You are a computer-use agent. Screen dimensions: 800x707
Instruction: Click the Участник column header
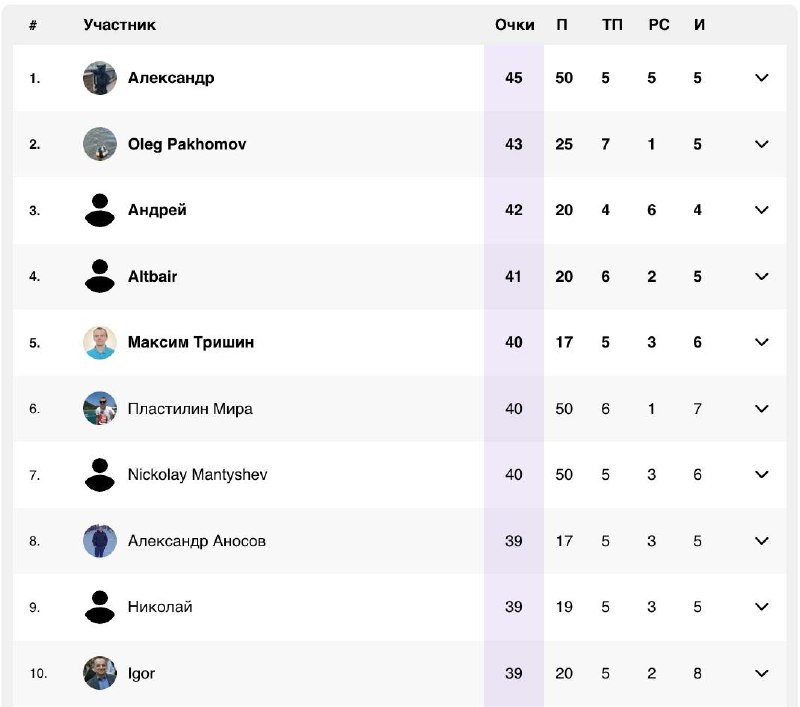119,25
